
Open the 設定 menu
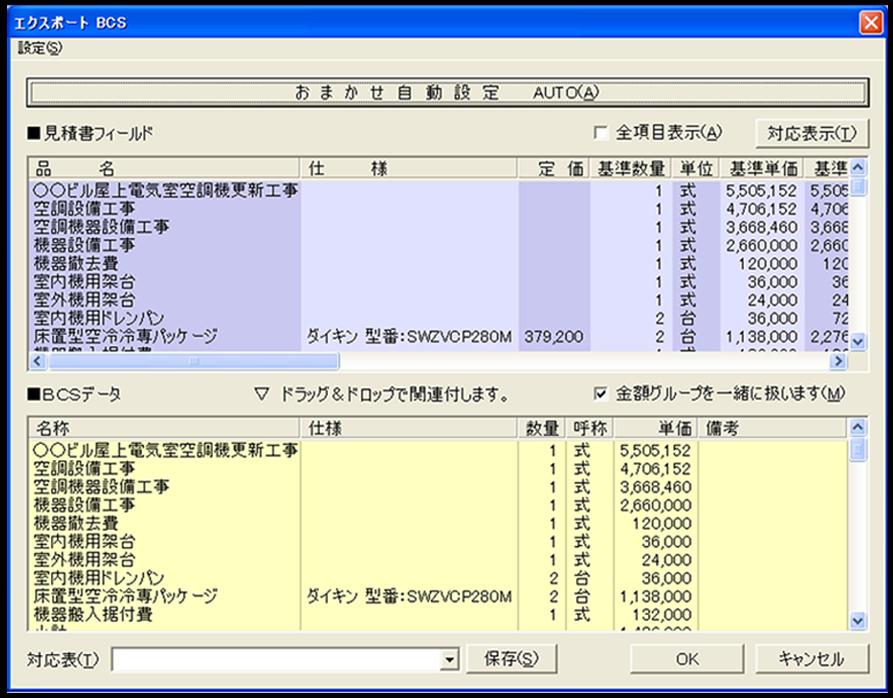pos(40,48)
